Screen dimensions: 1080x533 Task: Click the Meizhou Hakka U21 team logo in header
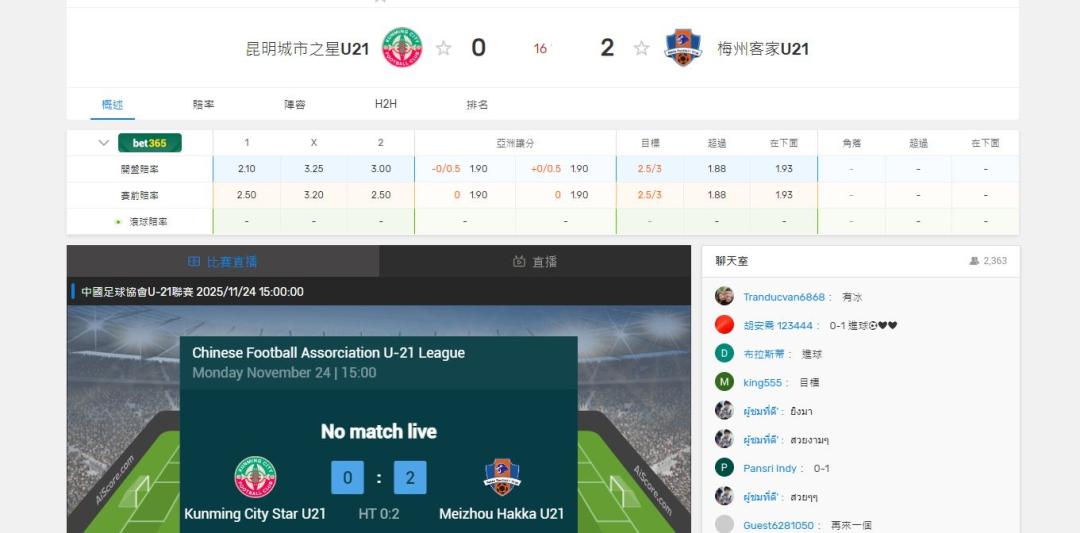point(683,48)
